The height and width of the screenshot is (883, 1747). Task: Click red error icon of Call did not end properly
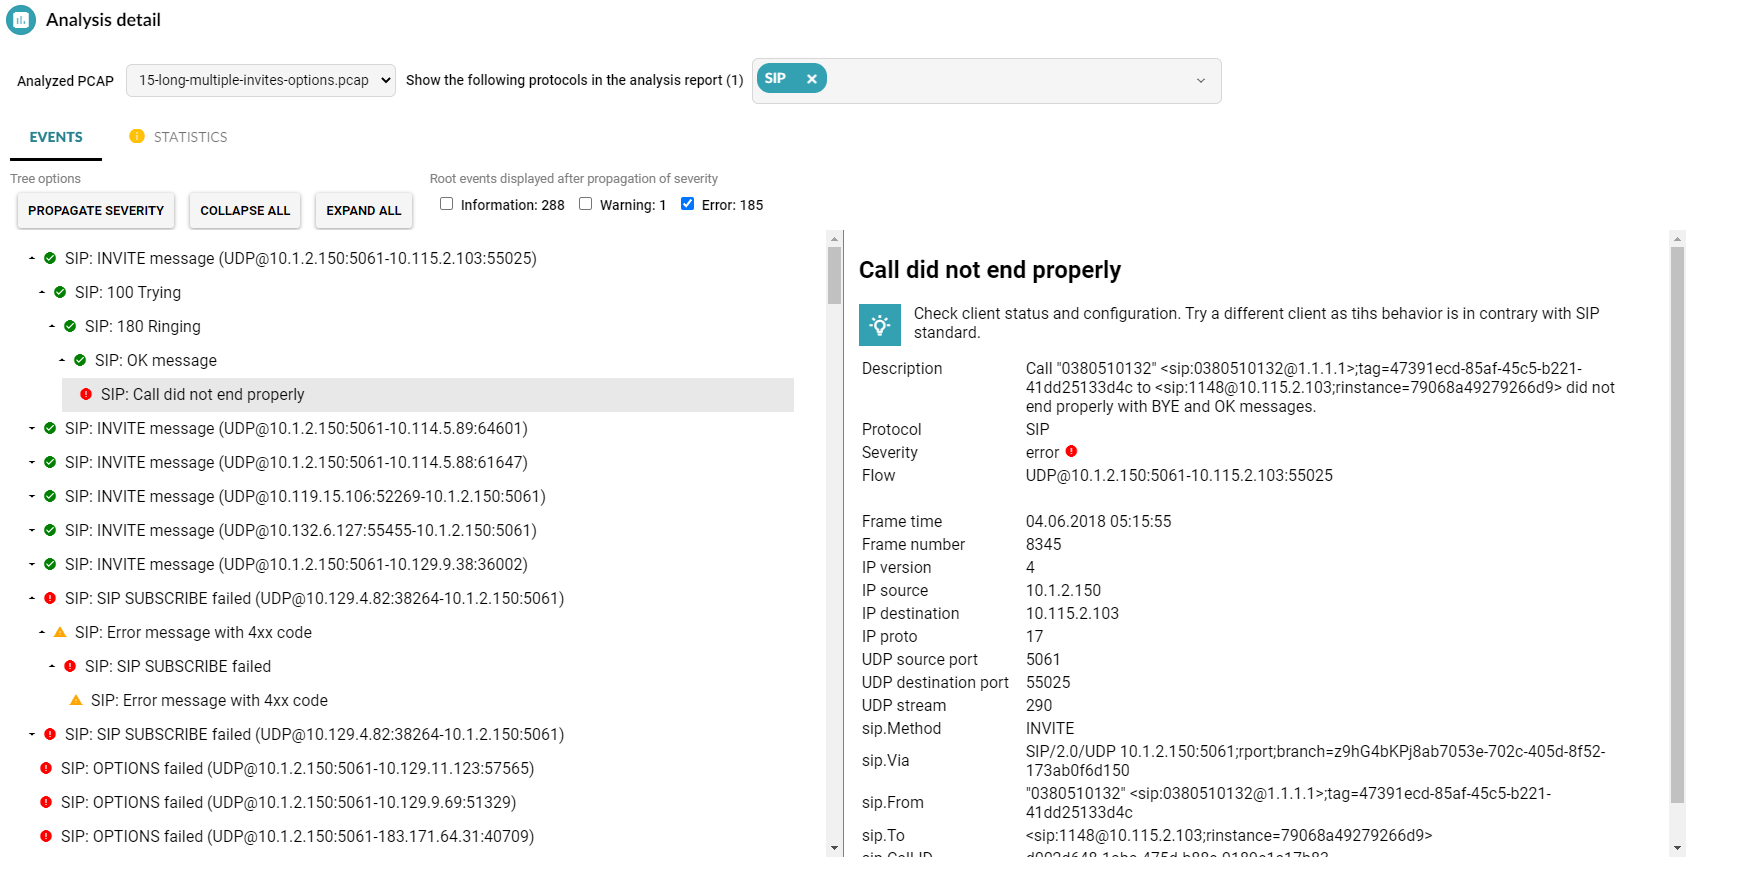click(86, 395)
